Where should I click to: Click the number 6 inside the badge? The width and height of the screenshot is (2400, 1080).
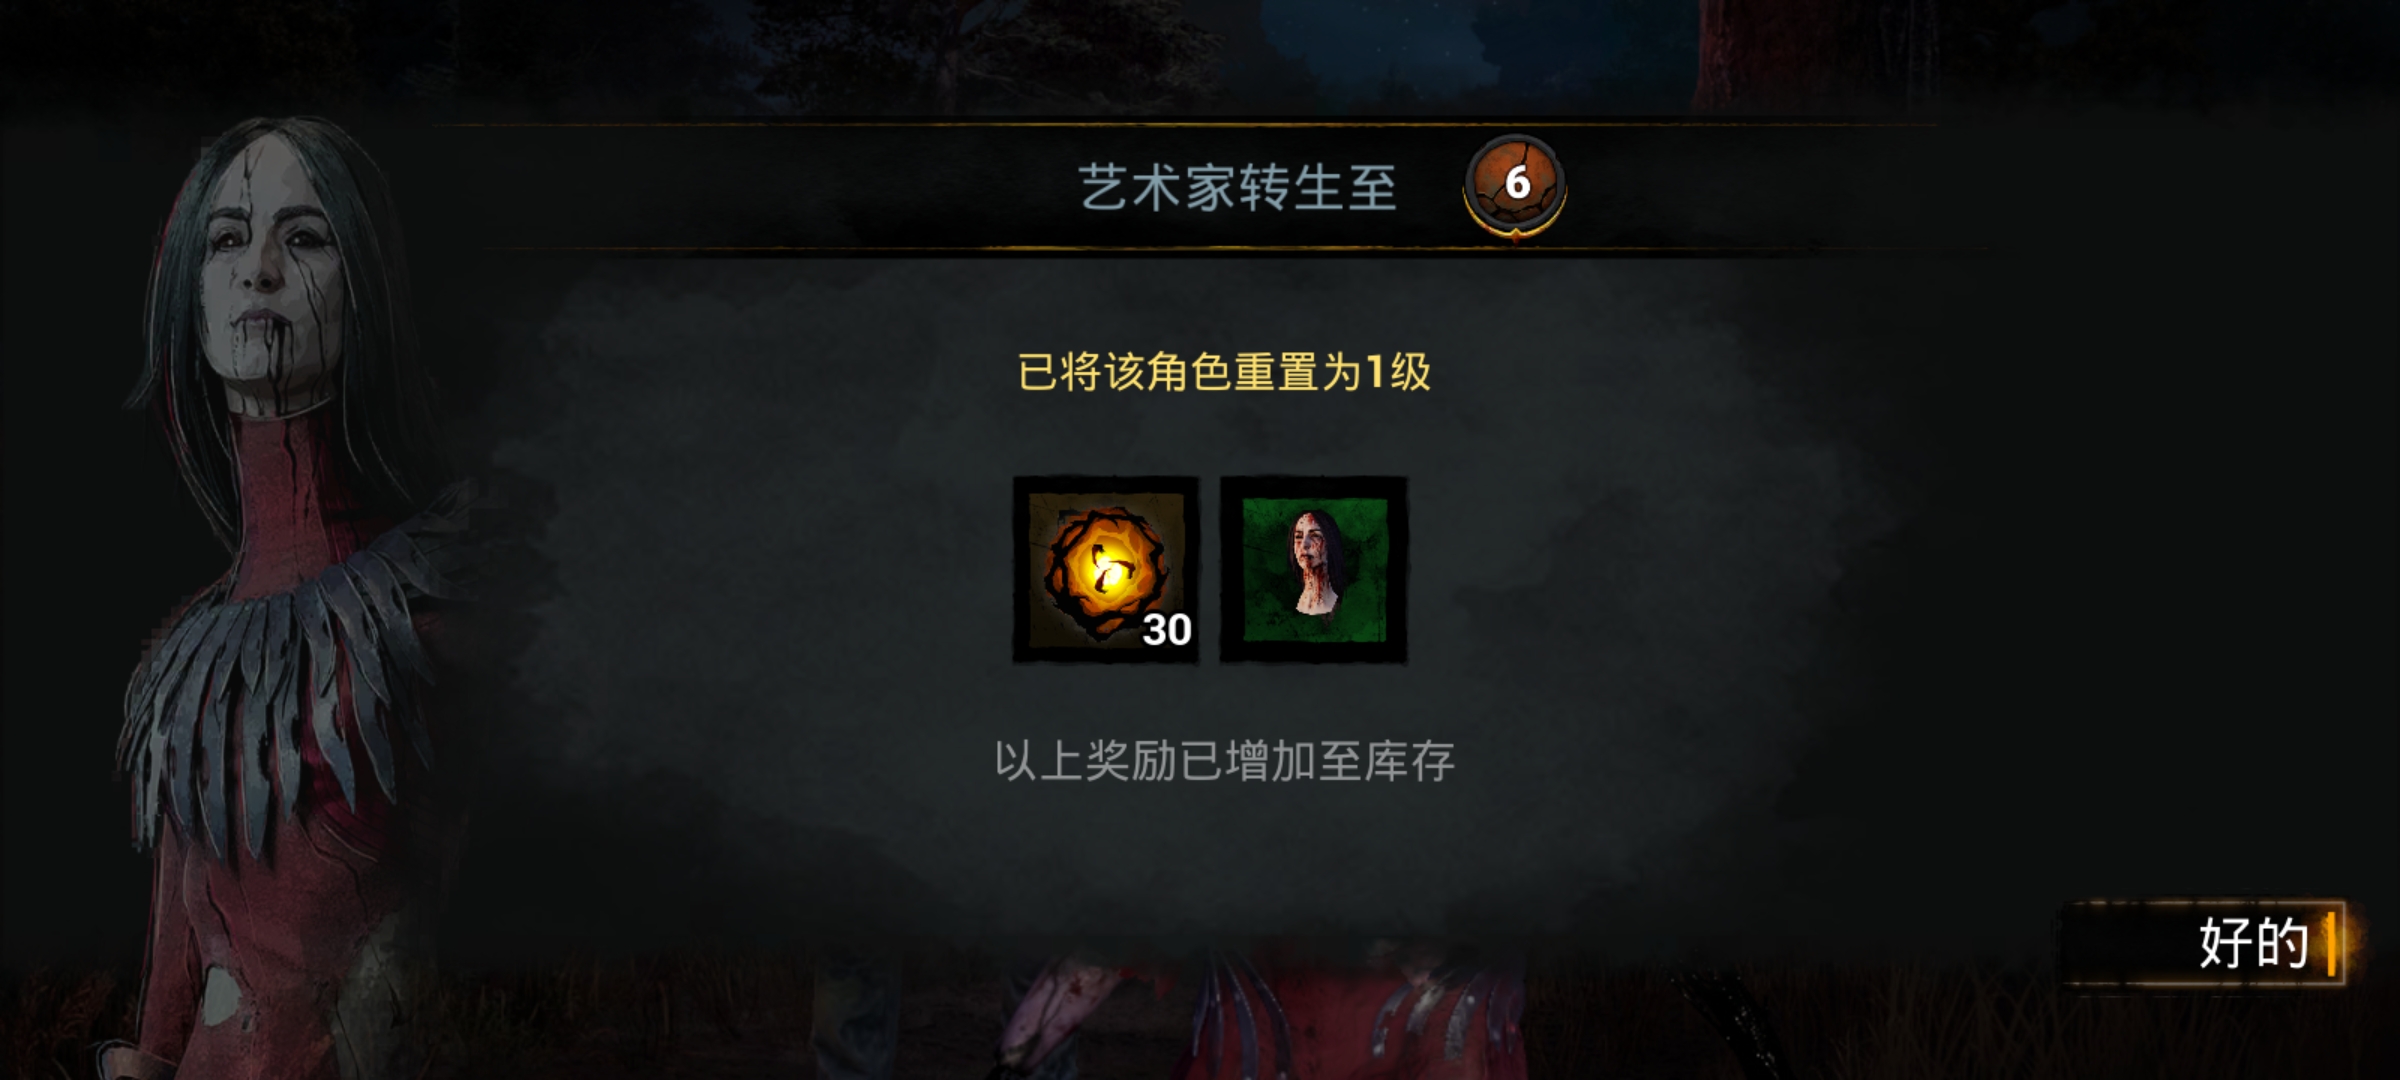tap(1517, 183)
